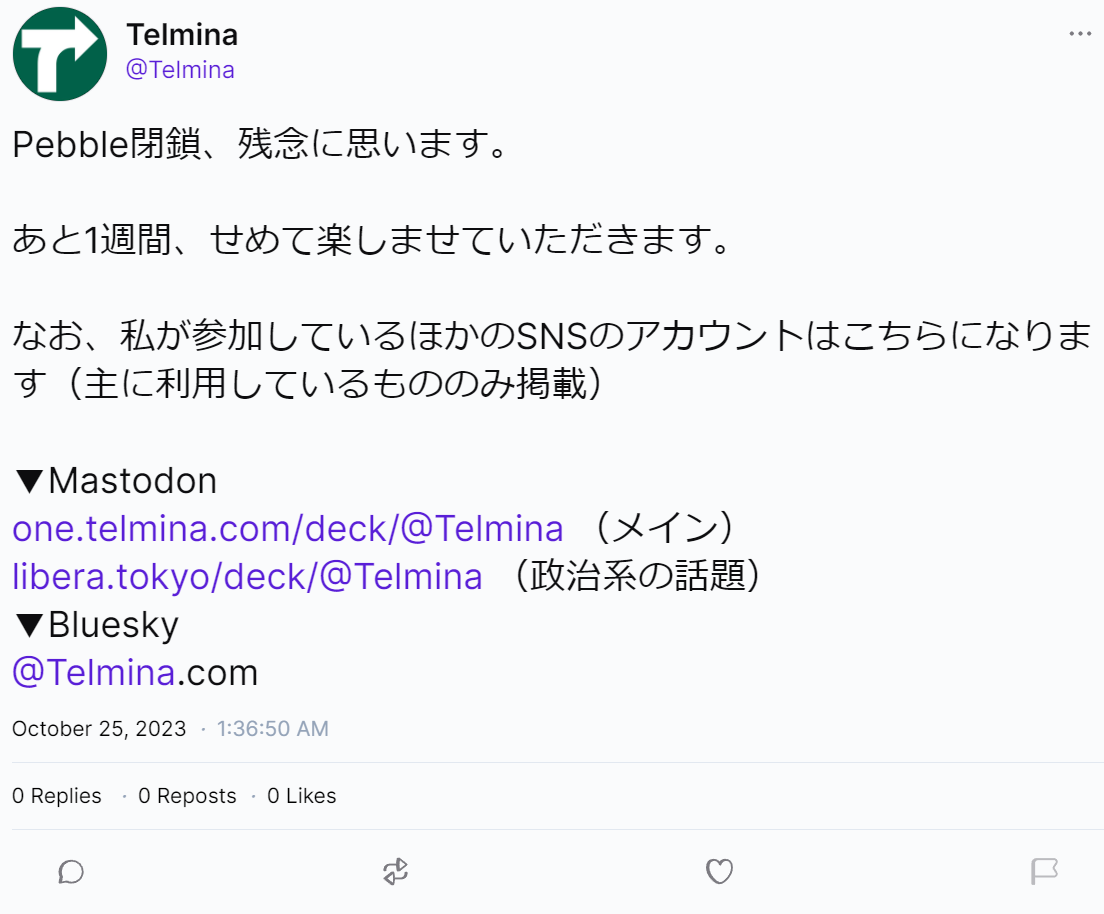1104x914 pixels.
Task: View the 0 Replies count
Action: (57, 796)
